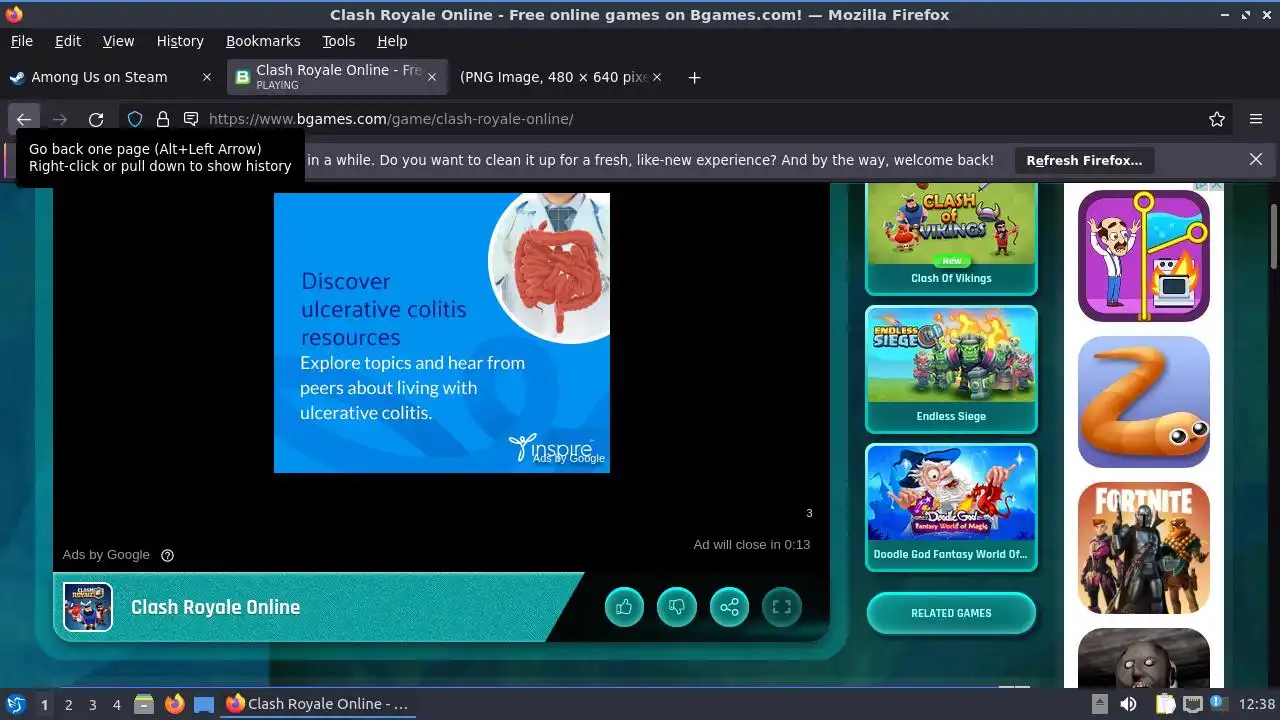Click the Clash Royale Online game title text
Image resolution: width=1280 pixels, height=720 pixels.
(215, 607)
